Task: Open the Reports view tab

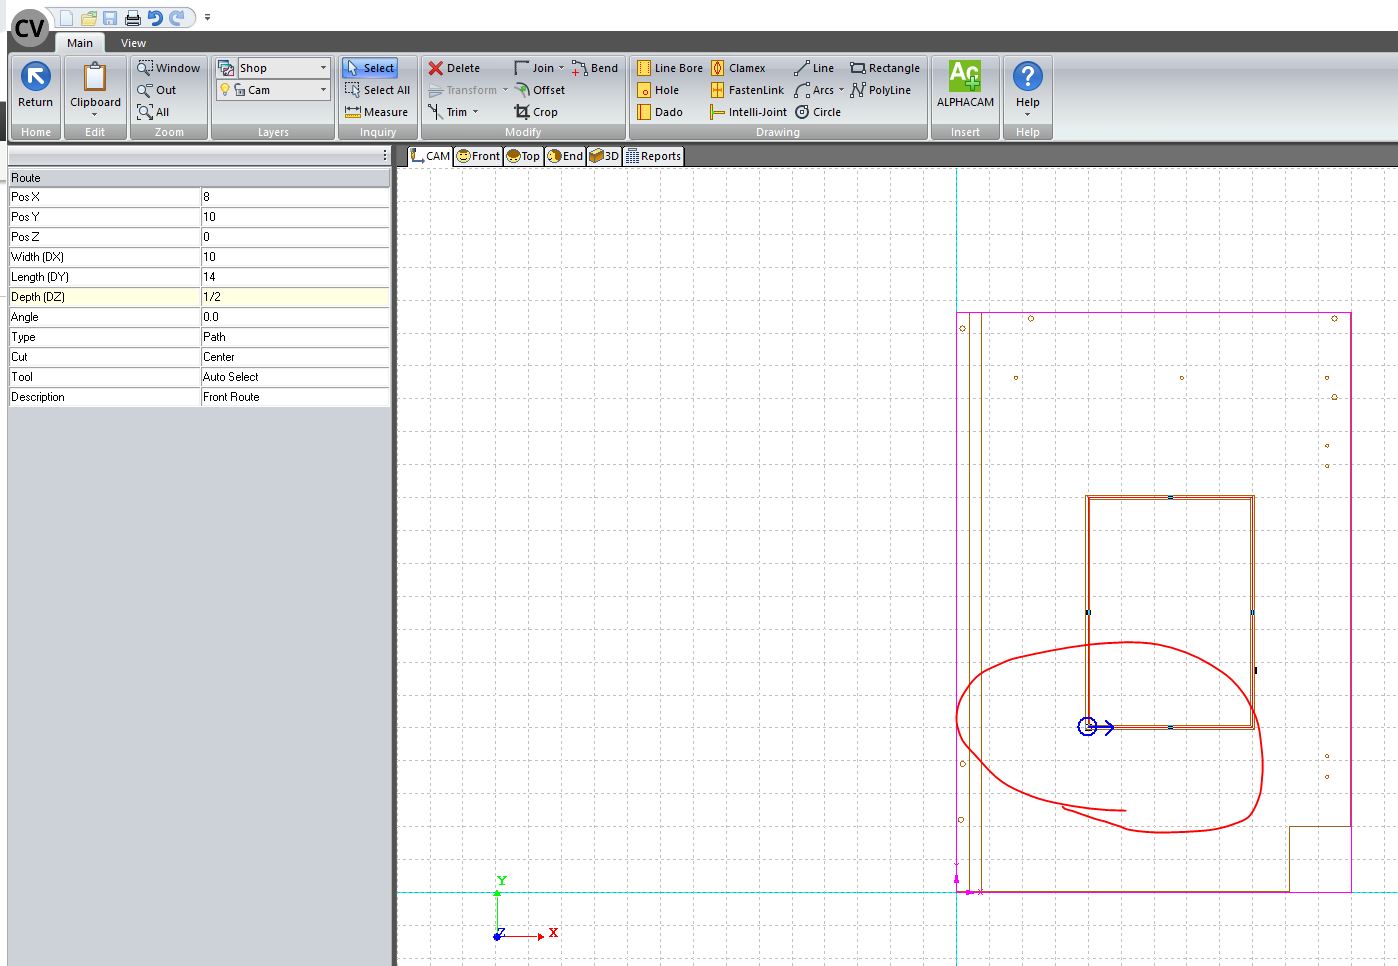Action: pos(653,156)
